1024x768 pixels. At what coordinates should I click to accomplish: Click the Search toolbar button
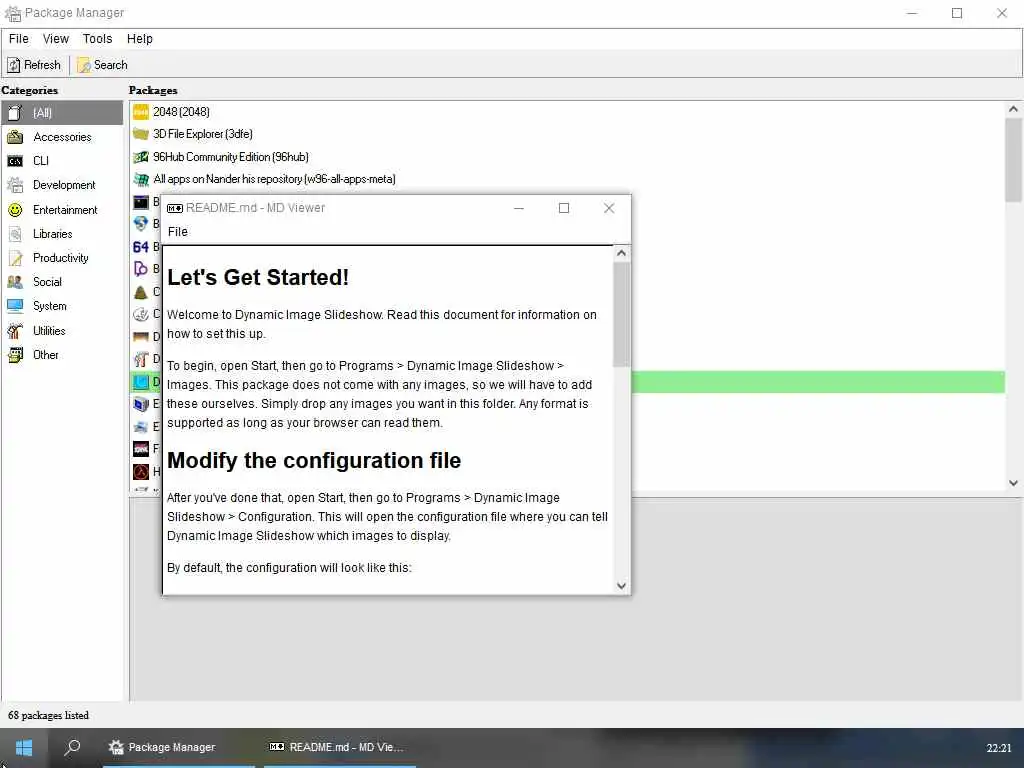(x=103, y=65)
